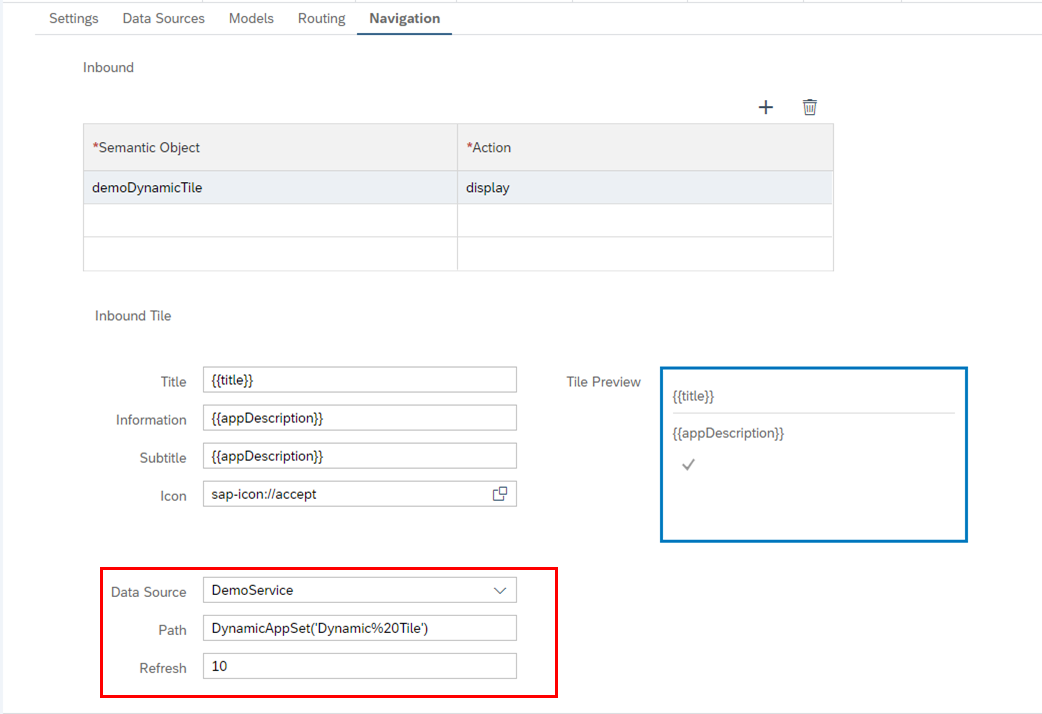The width and height of the screenshot is (1042, 714).
Task: Click the Refresh field showing 10
Action: (360, 665)
